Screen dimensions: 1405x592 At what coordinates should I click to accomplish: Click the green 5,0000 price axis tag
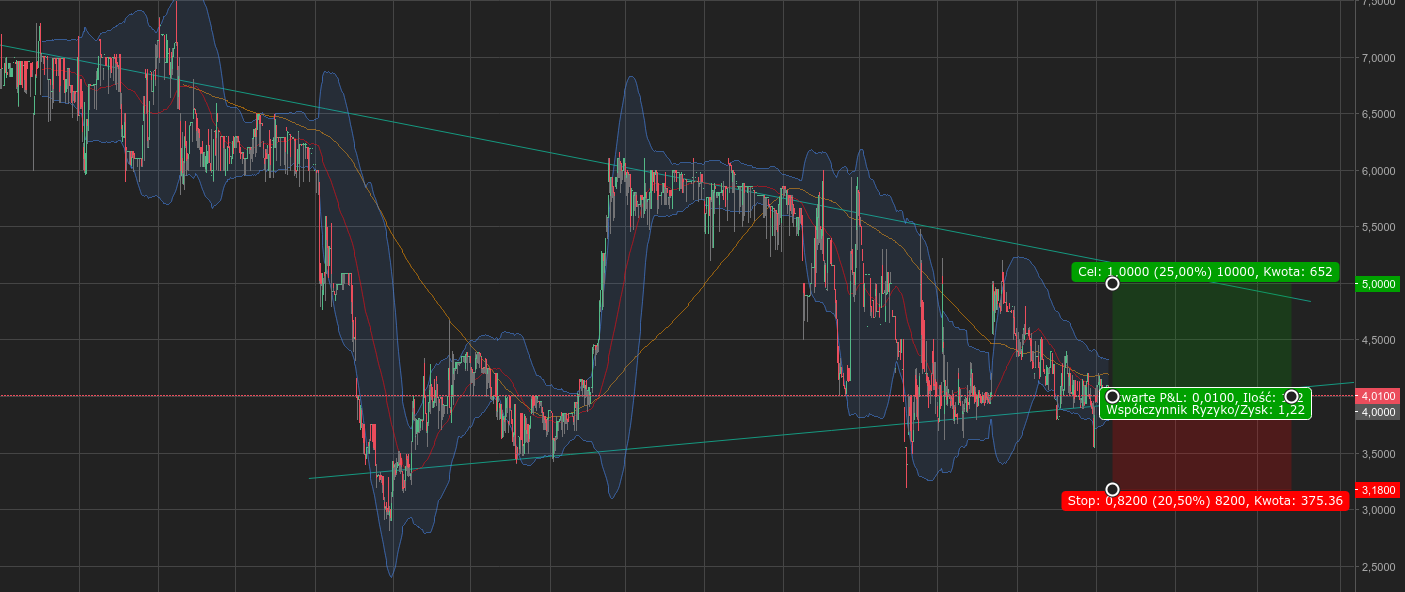(1379, 284)
